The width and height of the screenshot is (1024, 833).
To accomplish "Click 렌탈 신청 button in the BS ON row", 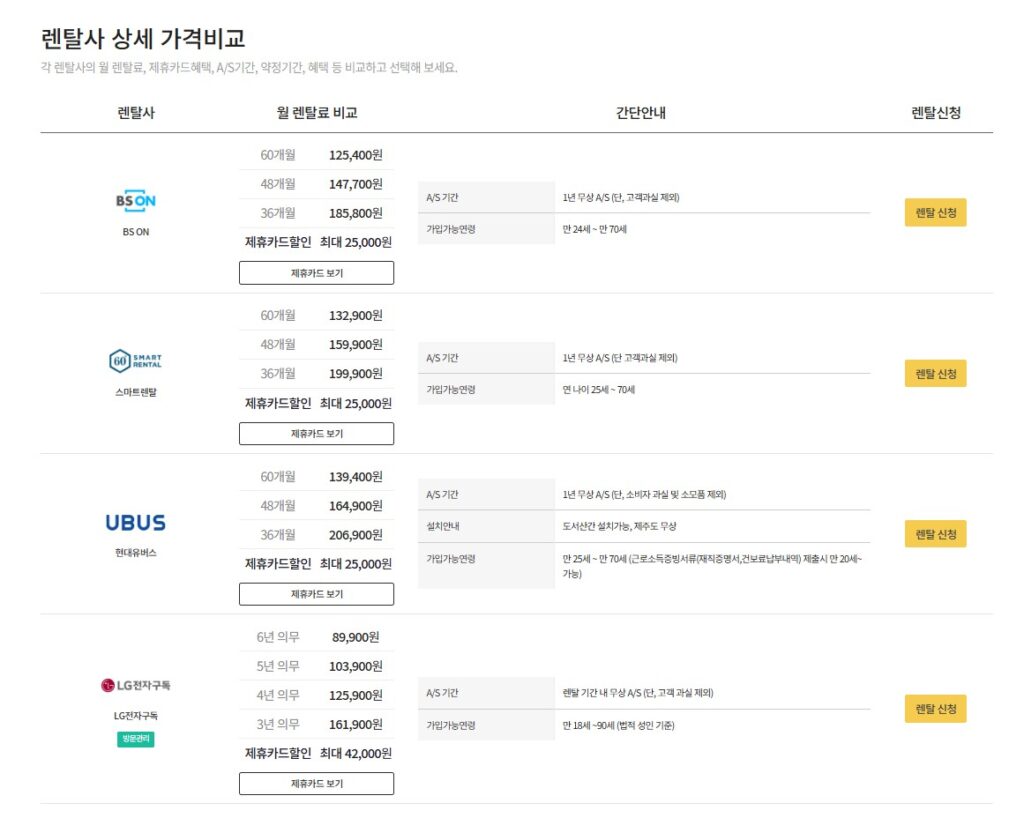I will pos(935,212).
